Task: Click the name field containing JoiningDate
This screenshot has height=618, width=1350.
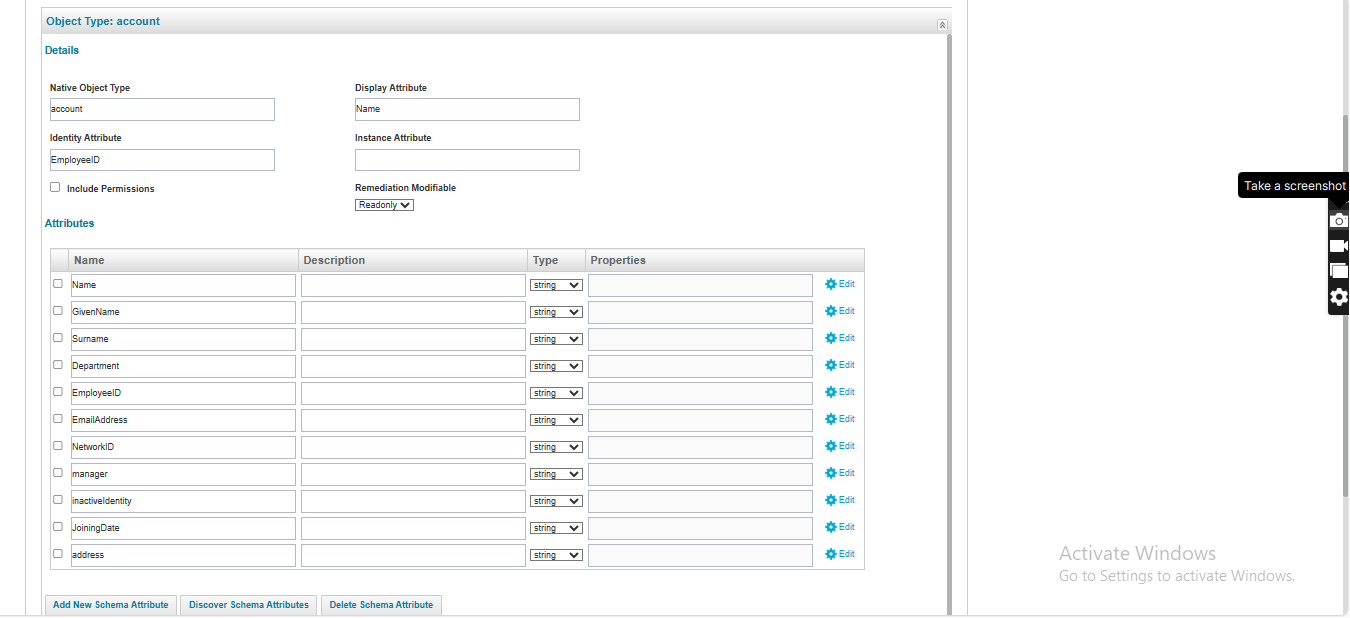Action: 183,528
